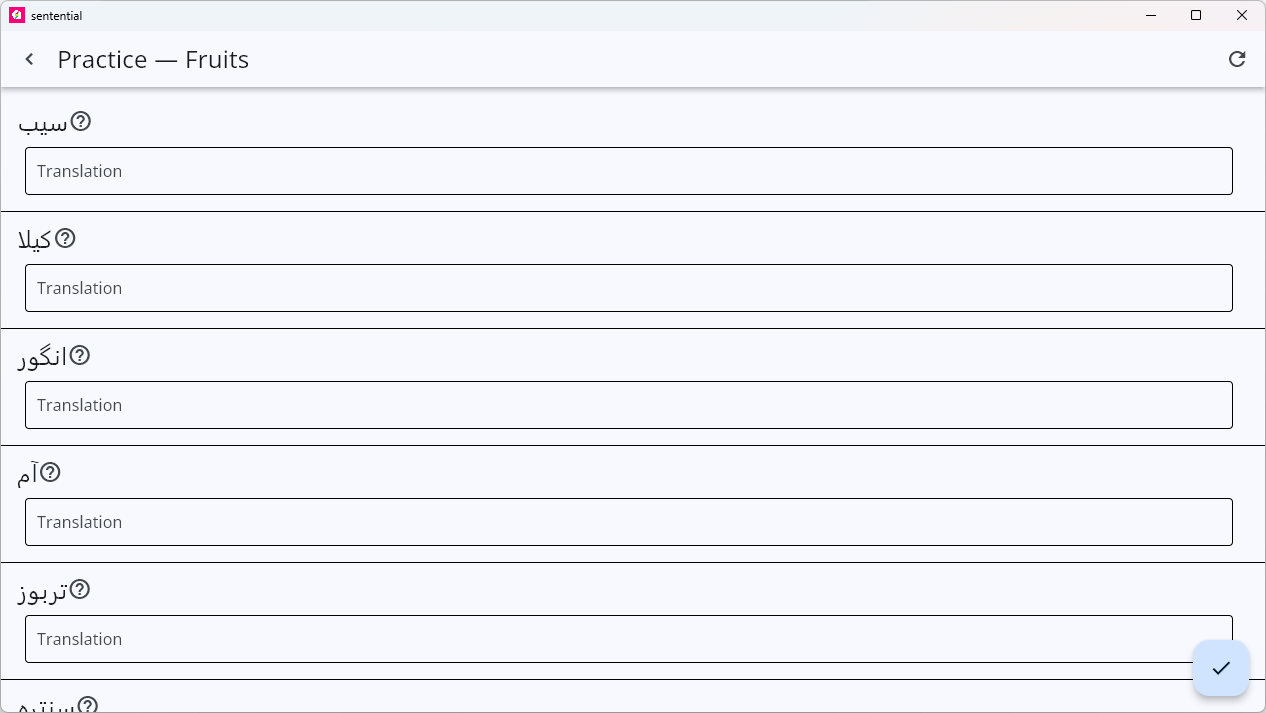Submit answers with the checkmark button
The image size is (1266, 713).
1221,668
